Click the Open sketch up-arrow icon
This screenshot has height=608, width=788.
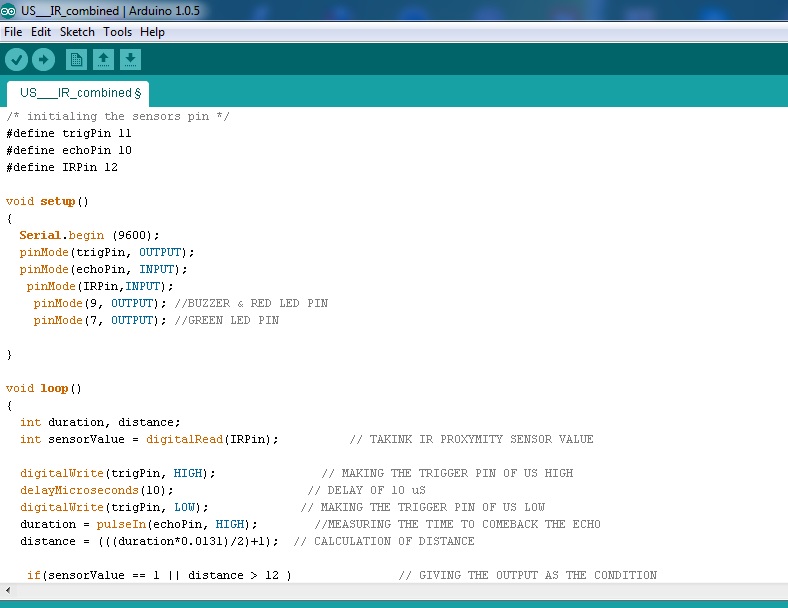click(x=103, y=60)
